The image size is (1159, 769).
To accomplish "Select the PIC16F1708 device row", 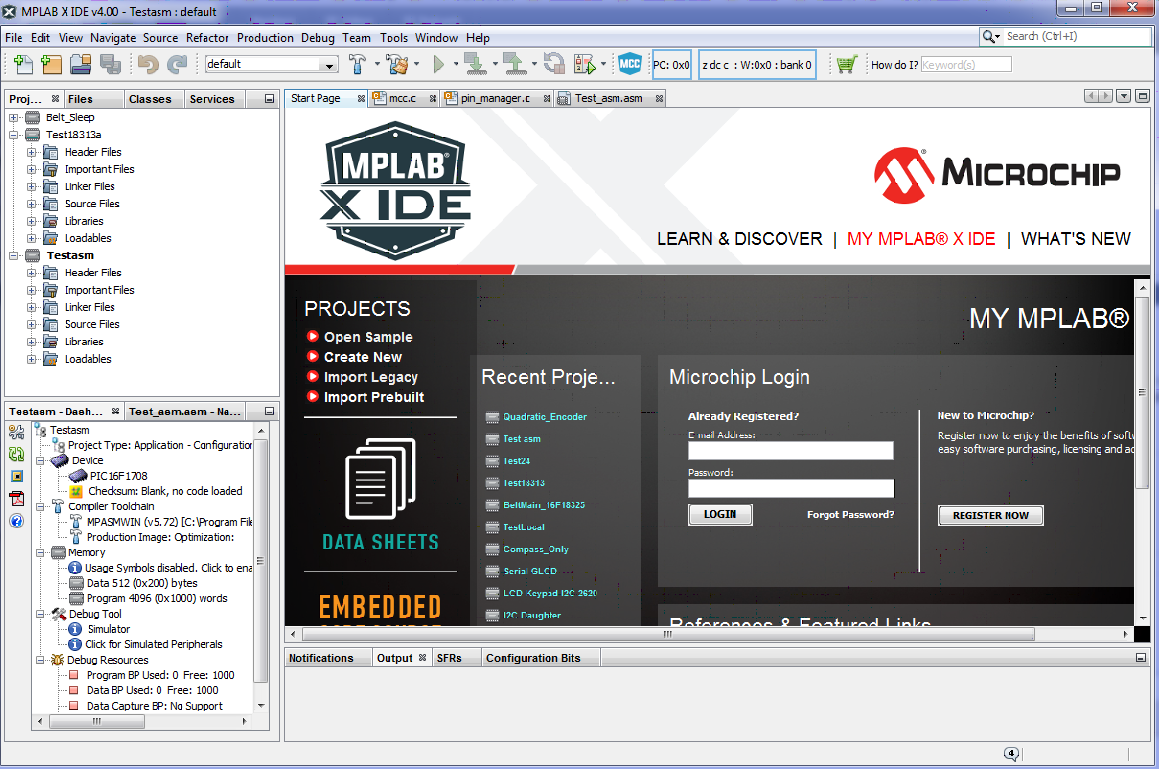I will click(118, 476).
